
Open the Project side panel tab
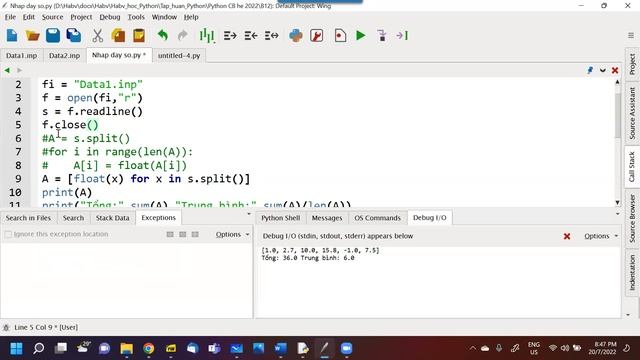point(632,64)
